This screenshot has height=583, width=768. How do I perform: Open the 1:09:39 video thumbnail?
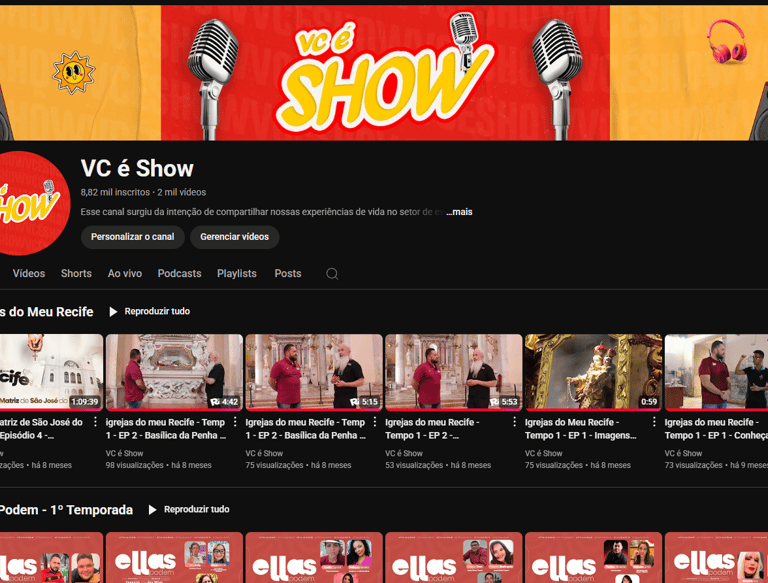click(x=51, y=372)
